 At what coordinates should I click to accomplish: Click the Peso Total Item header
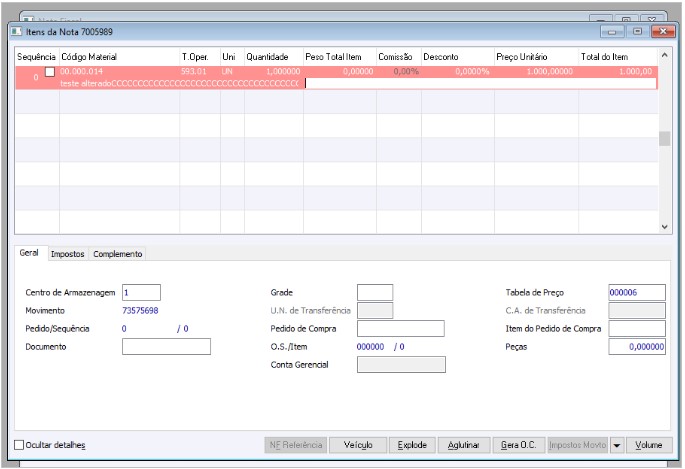pos(339,57)
